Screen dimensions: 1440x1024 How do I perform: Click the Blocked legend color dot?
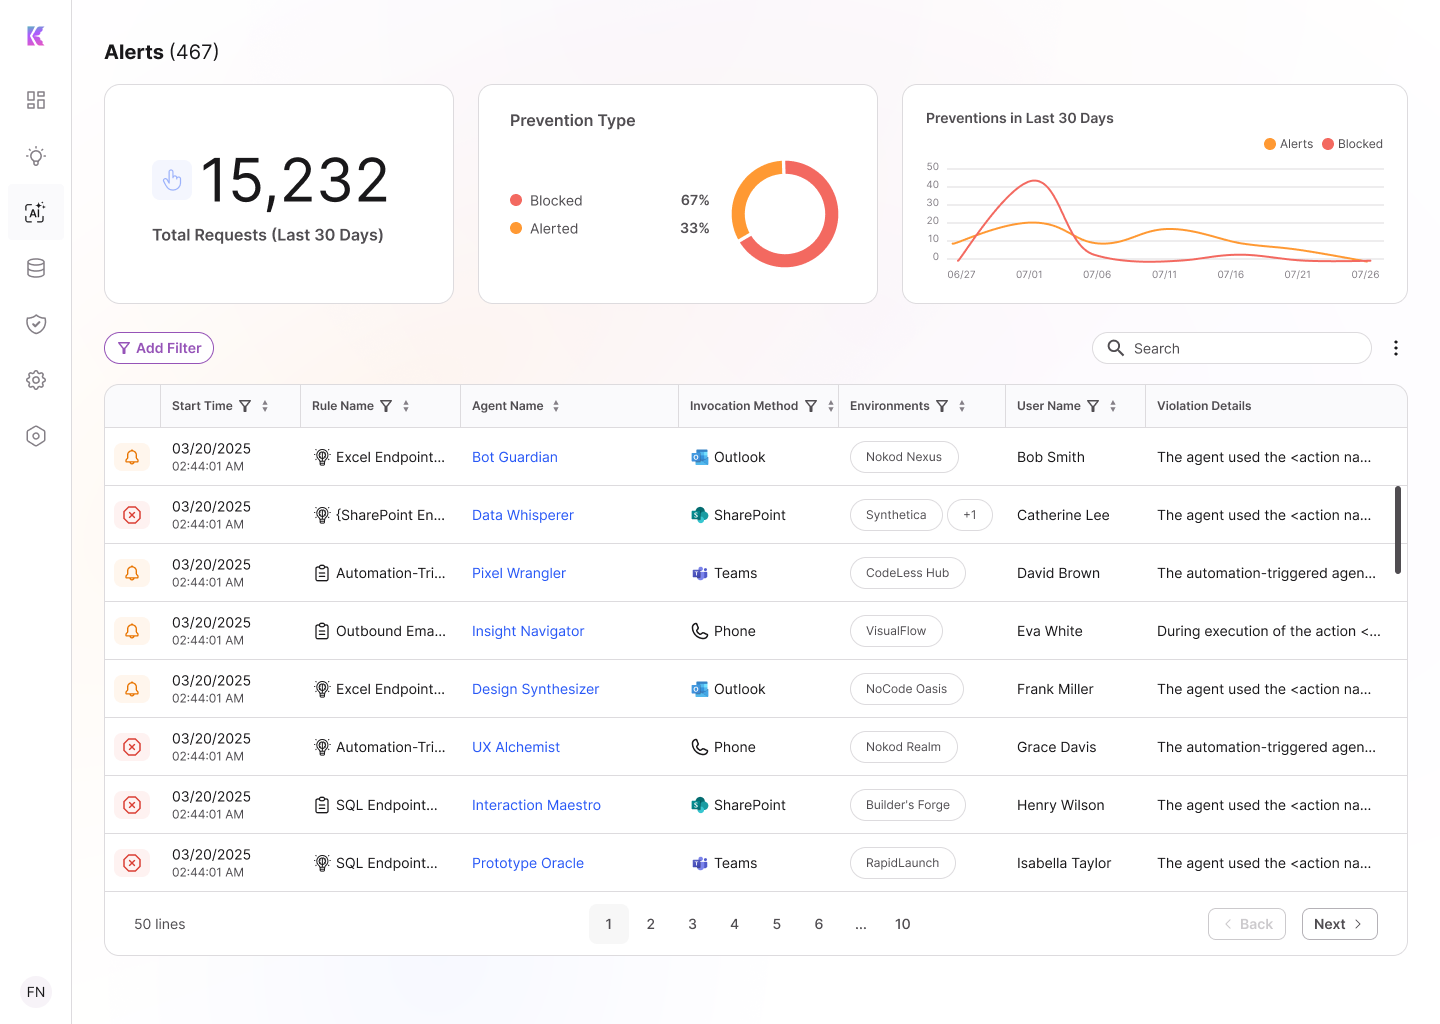tap(516, 200)
